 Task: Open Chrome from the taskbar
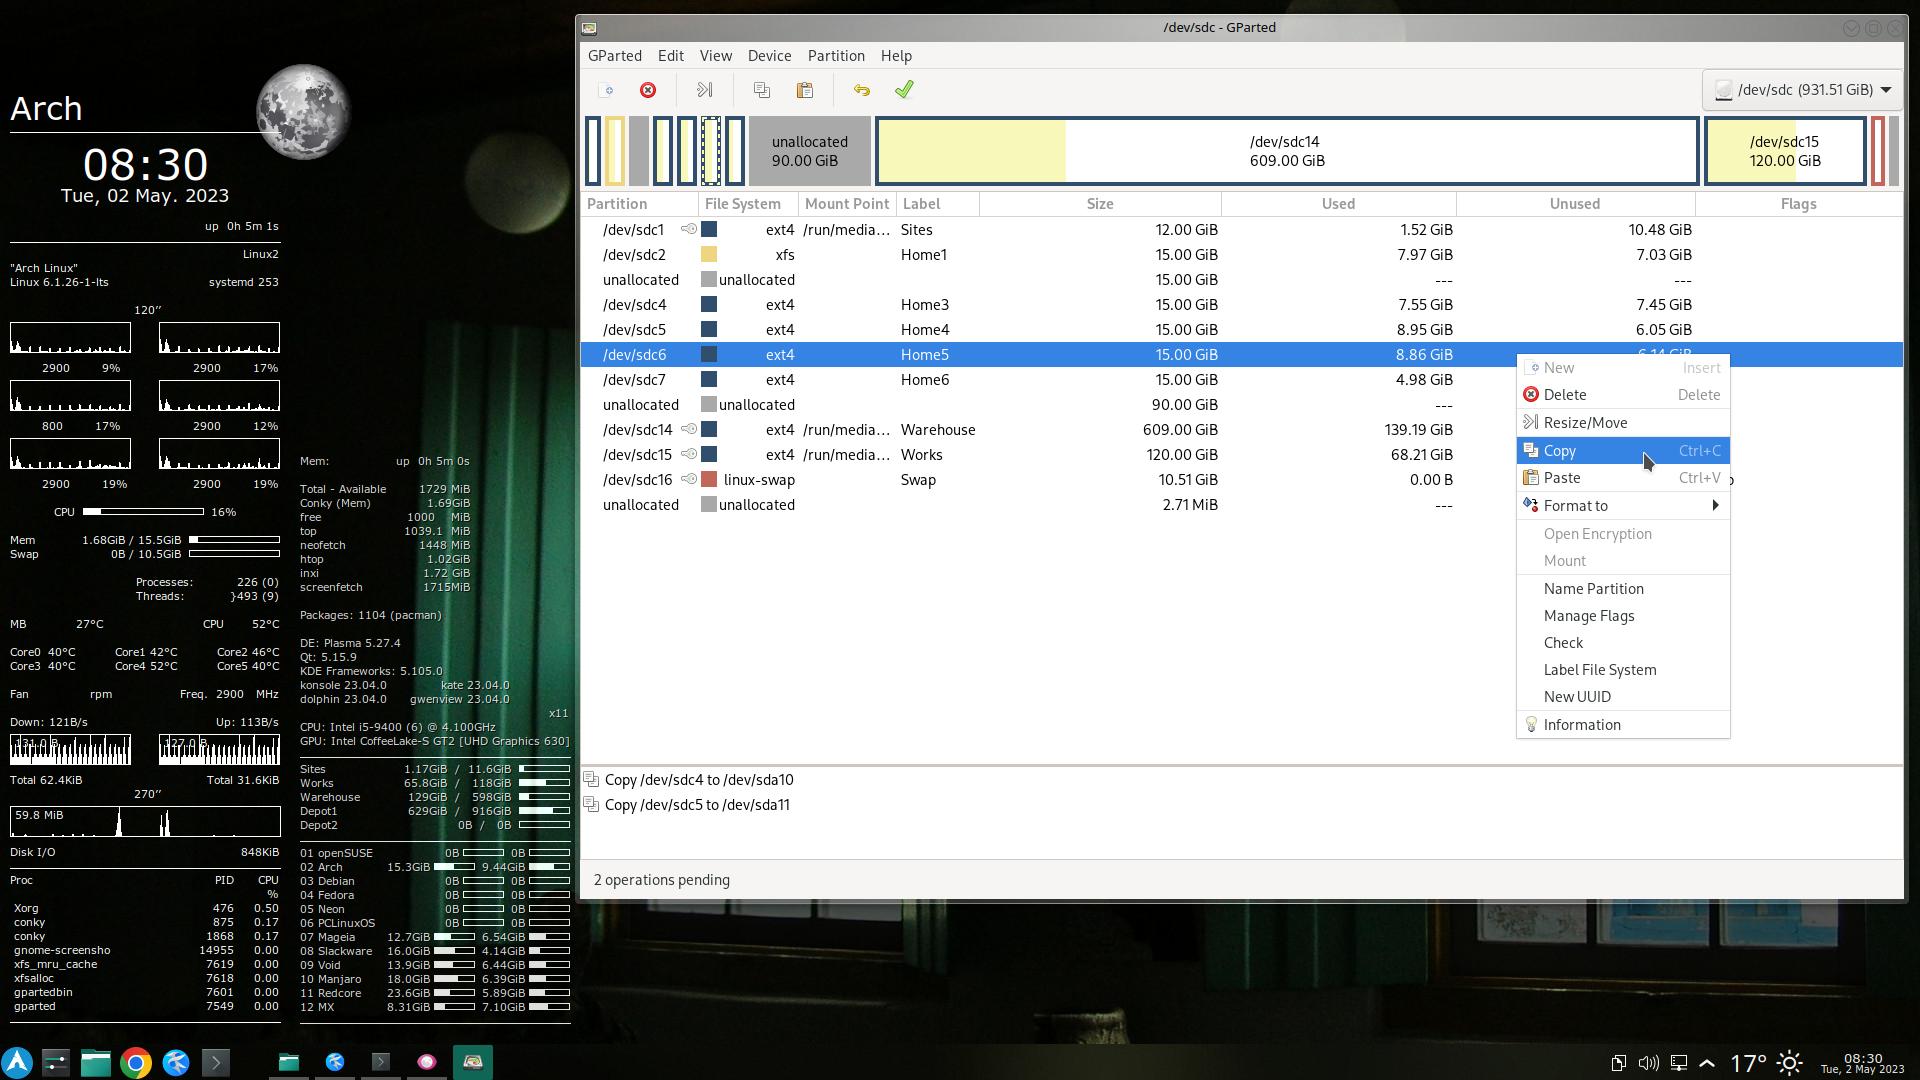(x=136, y=1062)
